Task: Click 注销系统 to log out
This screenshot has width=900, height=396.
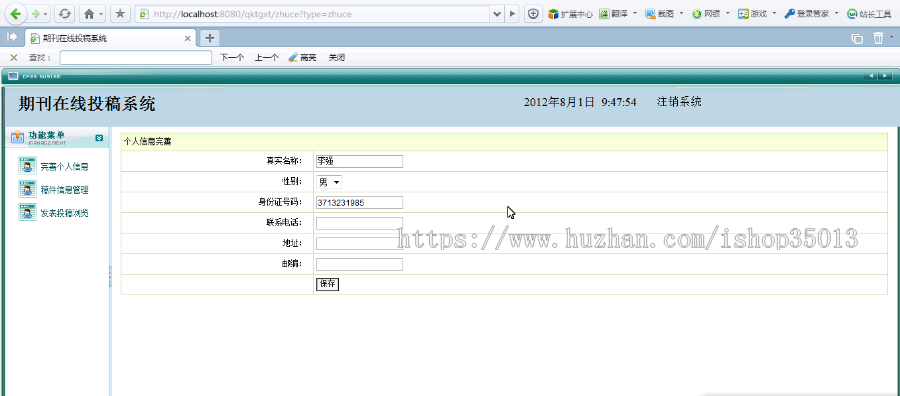Action: pos(679,102)
